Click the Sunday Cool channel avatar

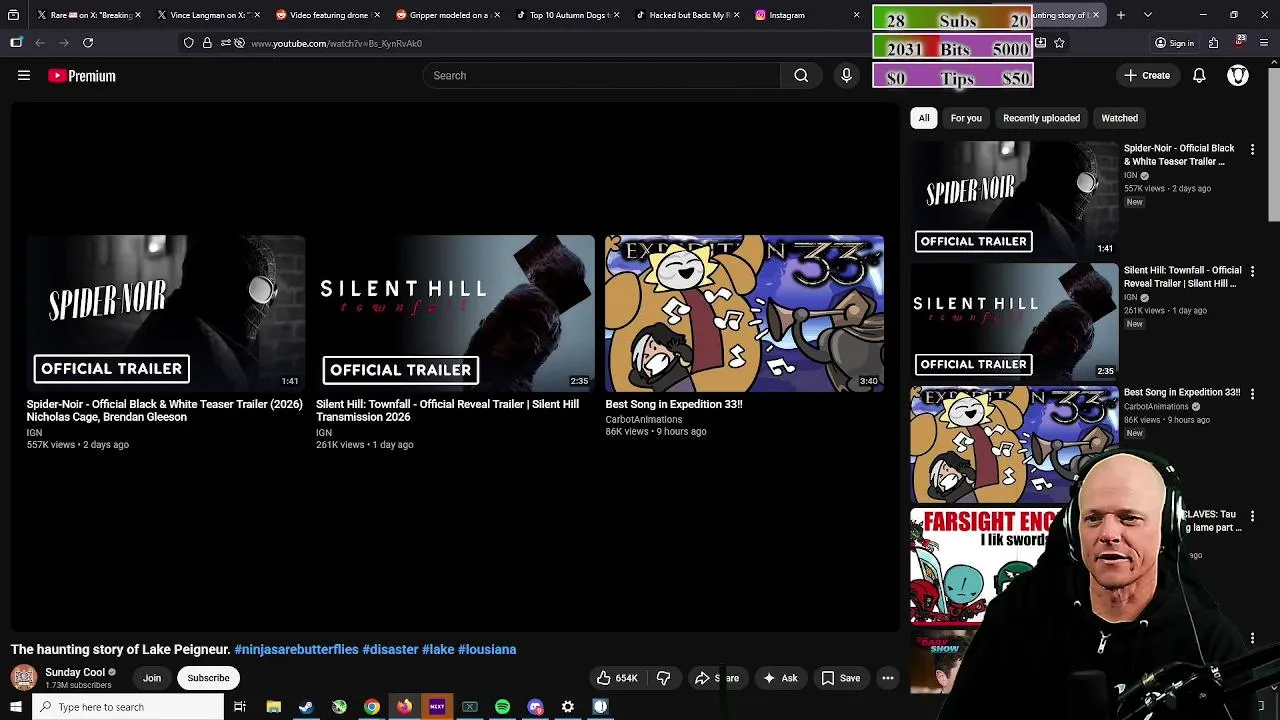click(x=24, y=678)
